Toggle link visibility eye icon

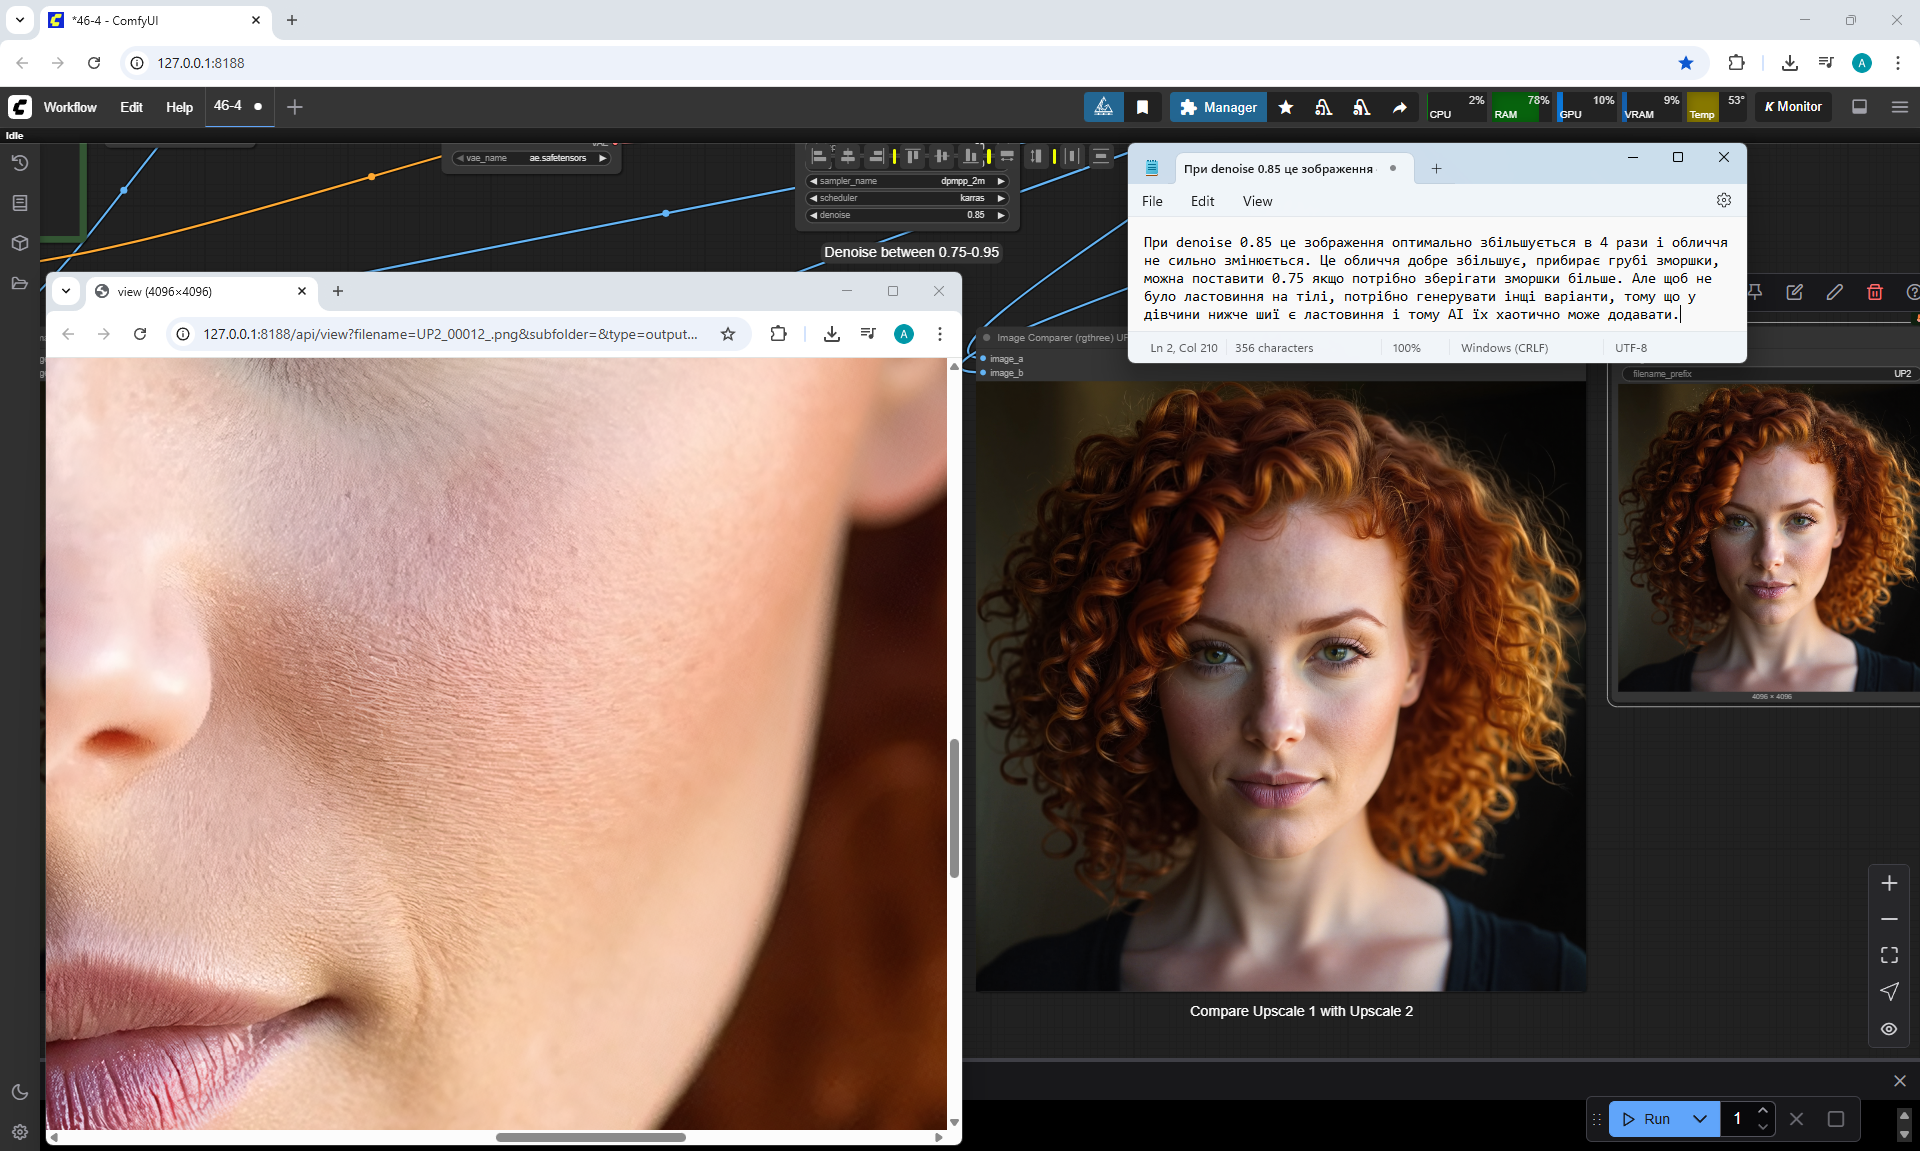click(1889, 1029)
